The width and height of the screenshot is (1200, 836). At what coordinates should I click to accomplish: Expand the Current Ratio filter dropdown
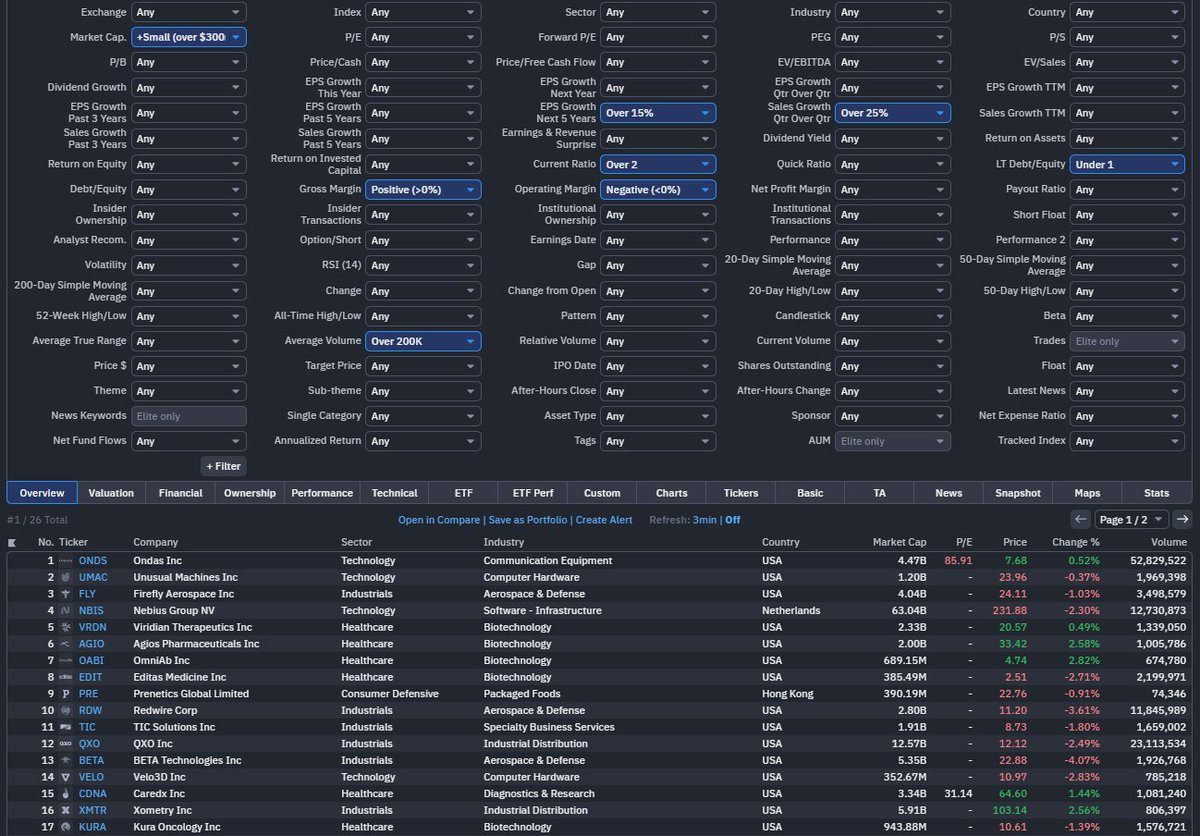pos(658,164)
